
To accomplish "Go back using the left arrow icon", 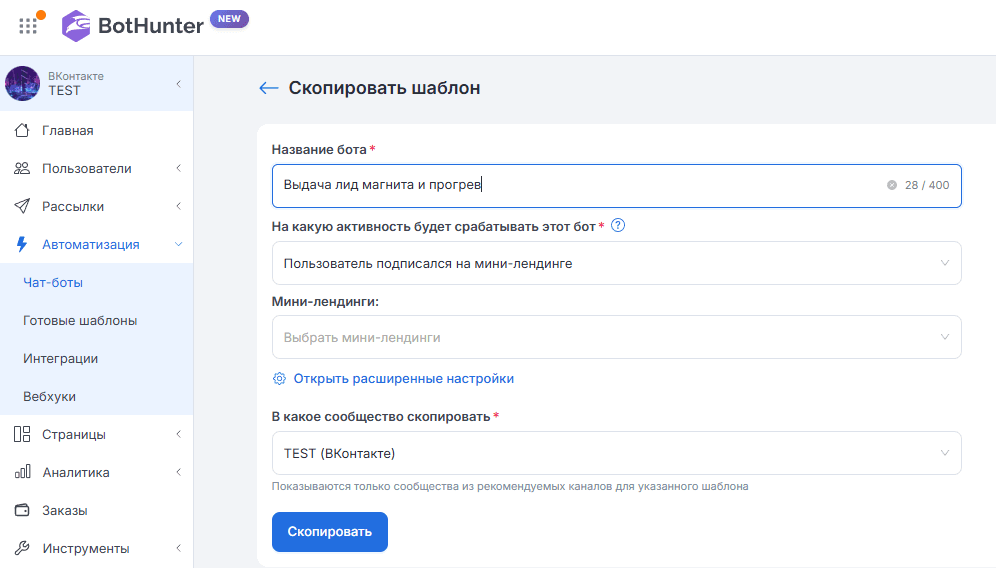I will click(269, 88).
